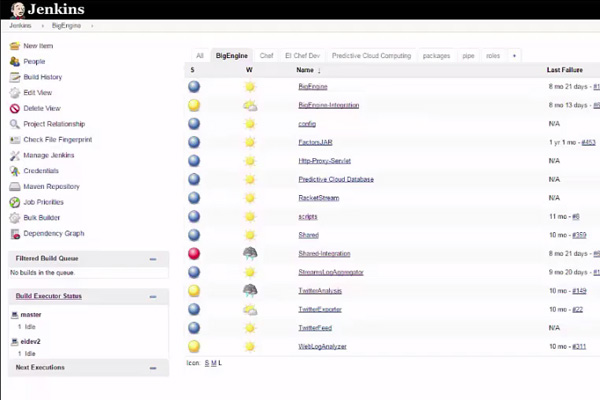This screenshot has height=400, width=600.
Task: Switch to the packages tab
Action: tap(436, 56)
